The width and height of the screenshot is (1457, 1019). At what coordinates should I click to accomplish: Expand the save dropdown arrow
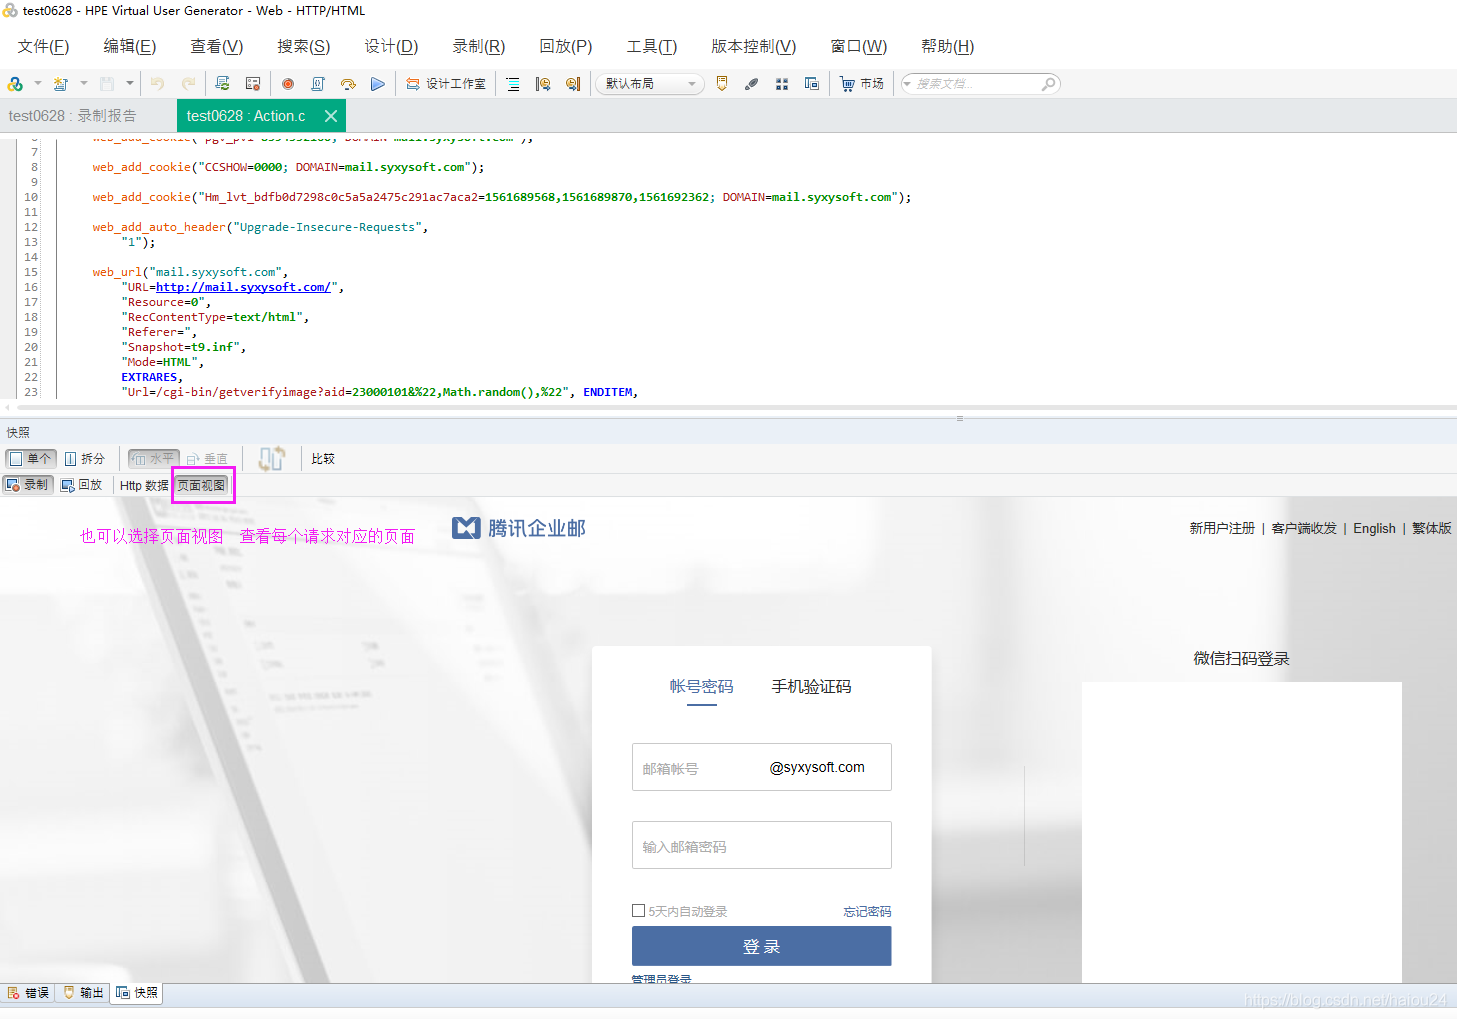(x=130, y=84)
